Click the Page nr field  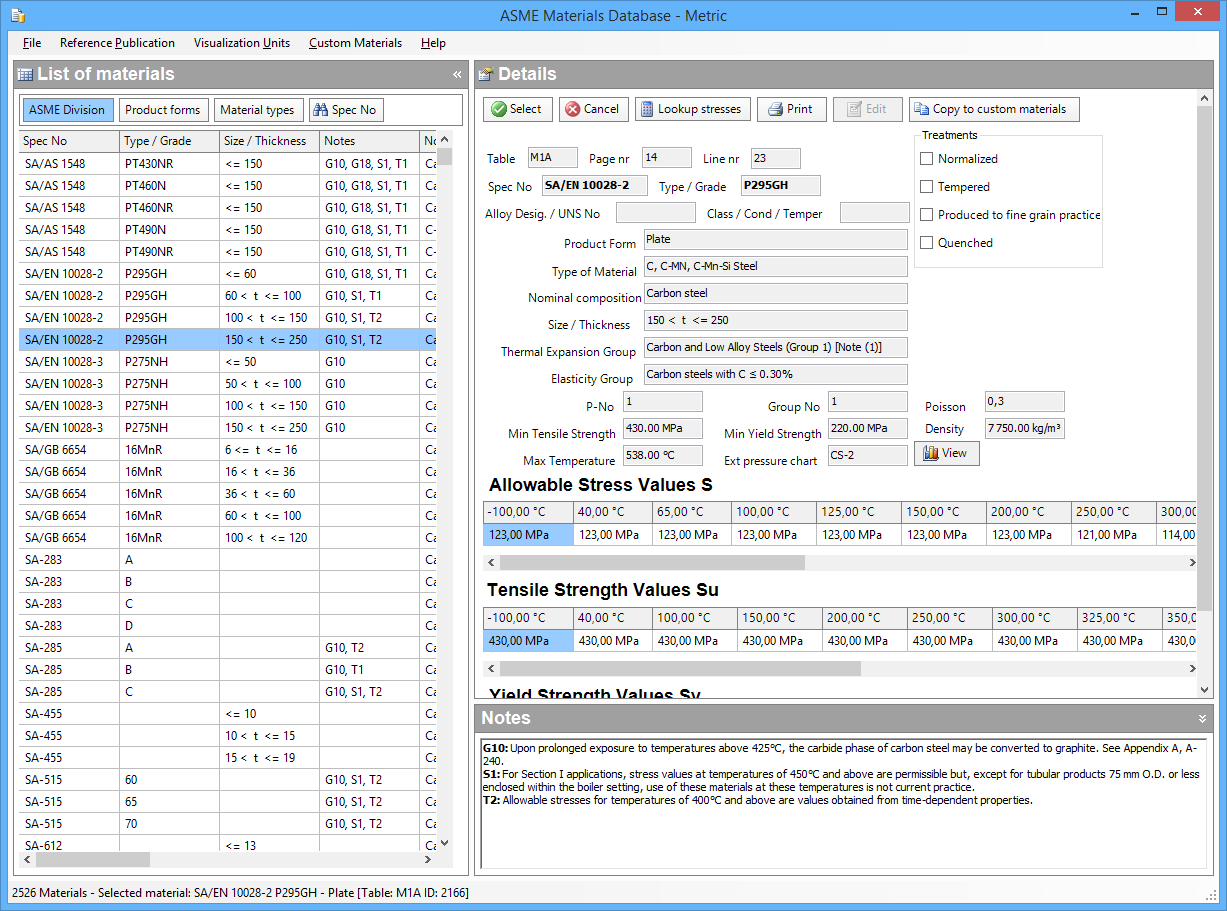tap(666, 158)
